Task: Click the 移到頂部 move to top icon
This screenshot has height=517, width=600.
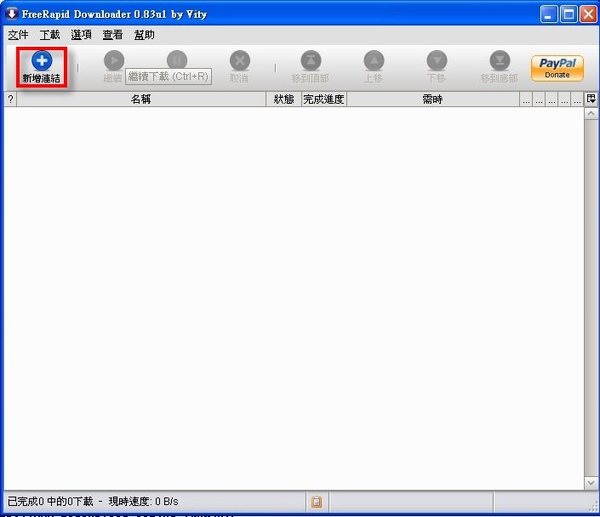Action: 311,60
